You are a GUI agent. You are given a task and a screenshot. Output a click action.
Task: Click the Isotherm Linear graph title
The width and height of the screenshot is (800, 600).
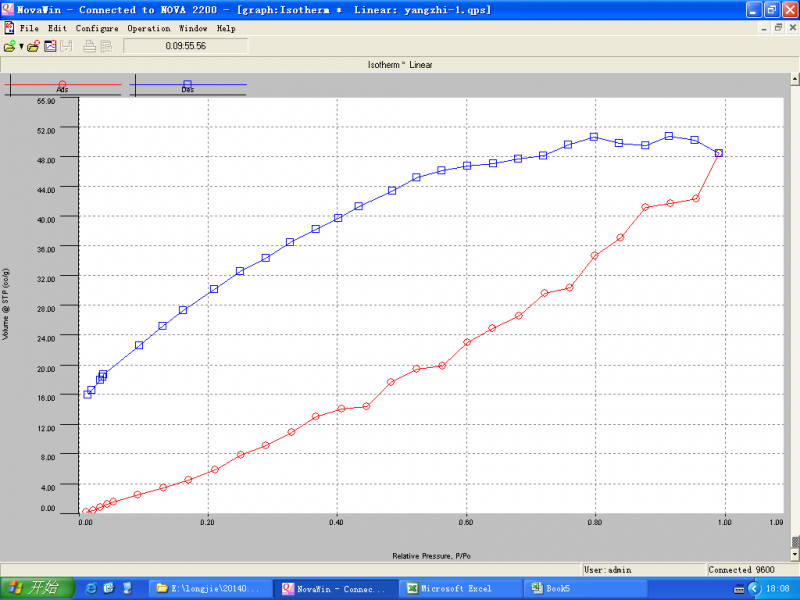[400, 65]
